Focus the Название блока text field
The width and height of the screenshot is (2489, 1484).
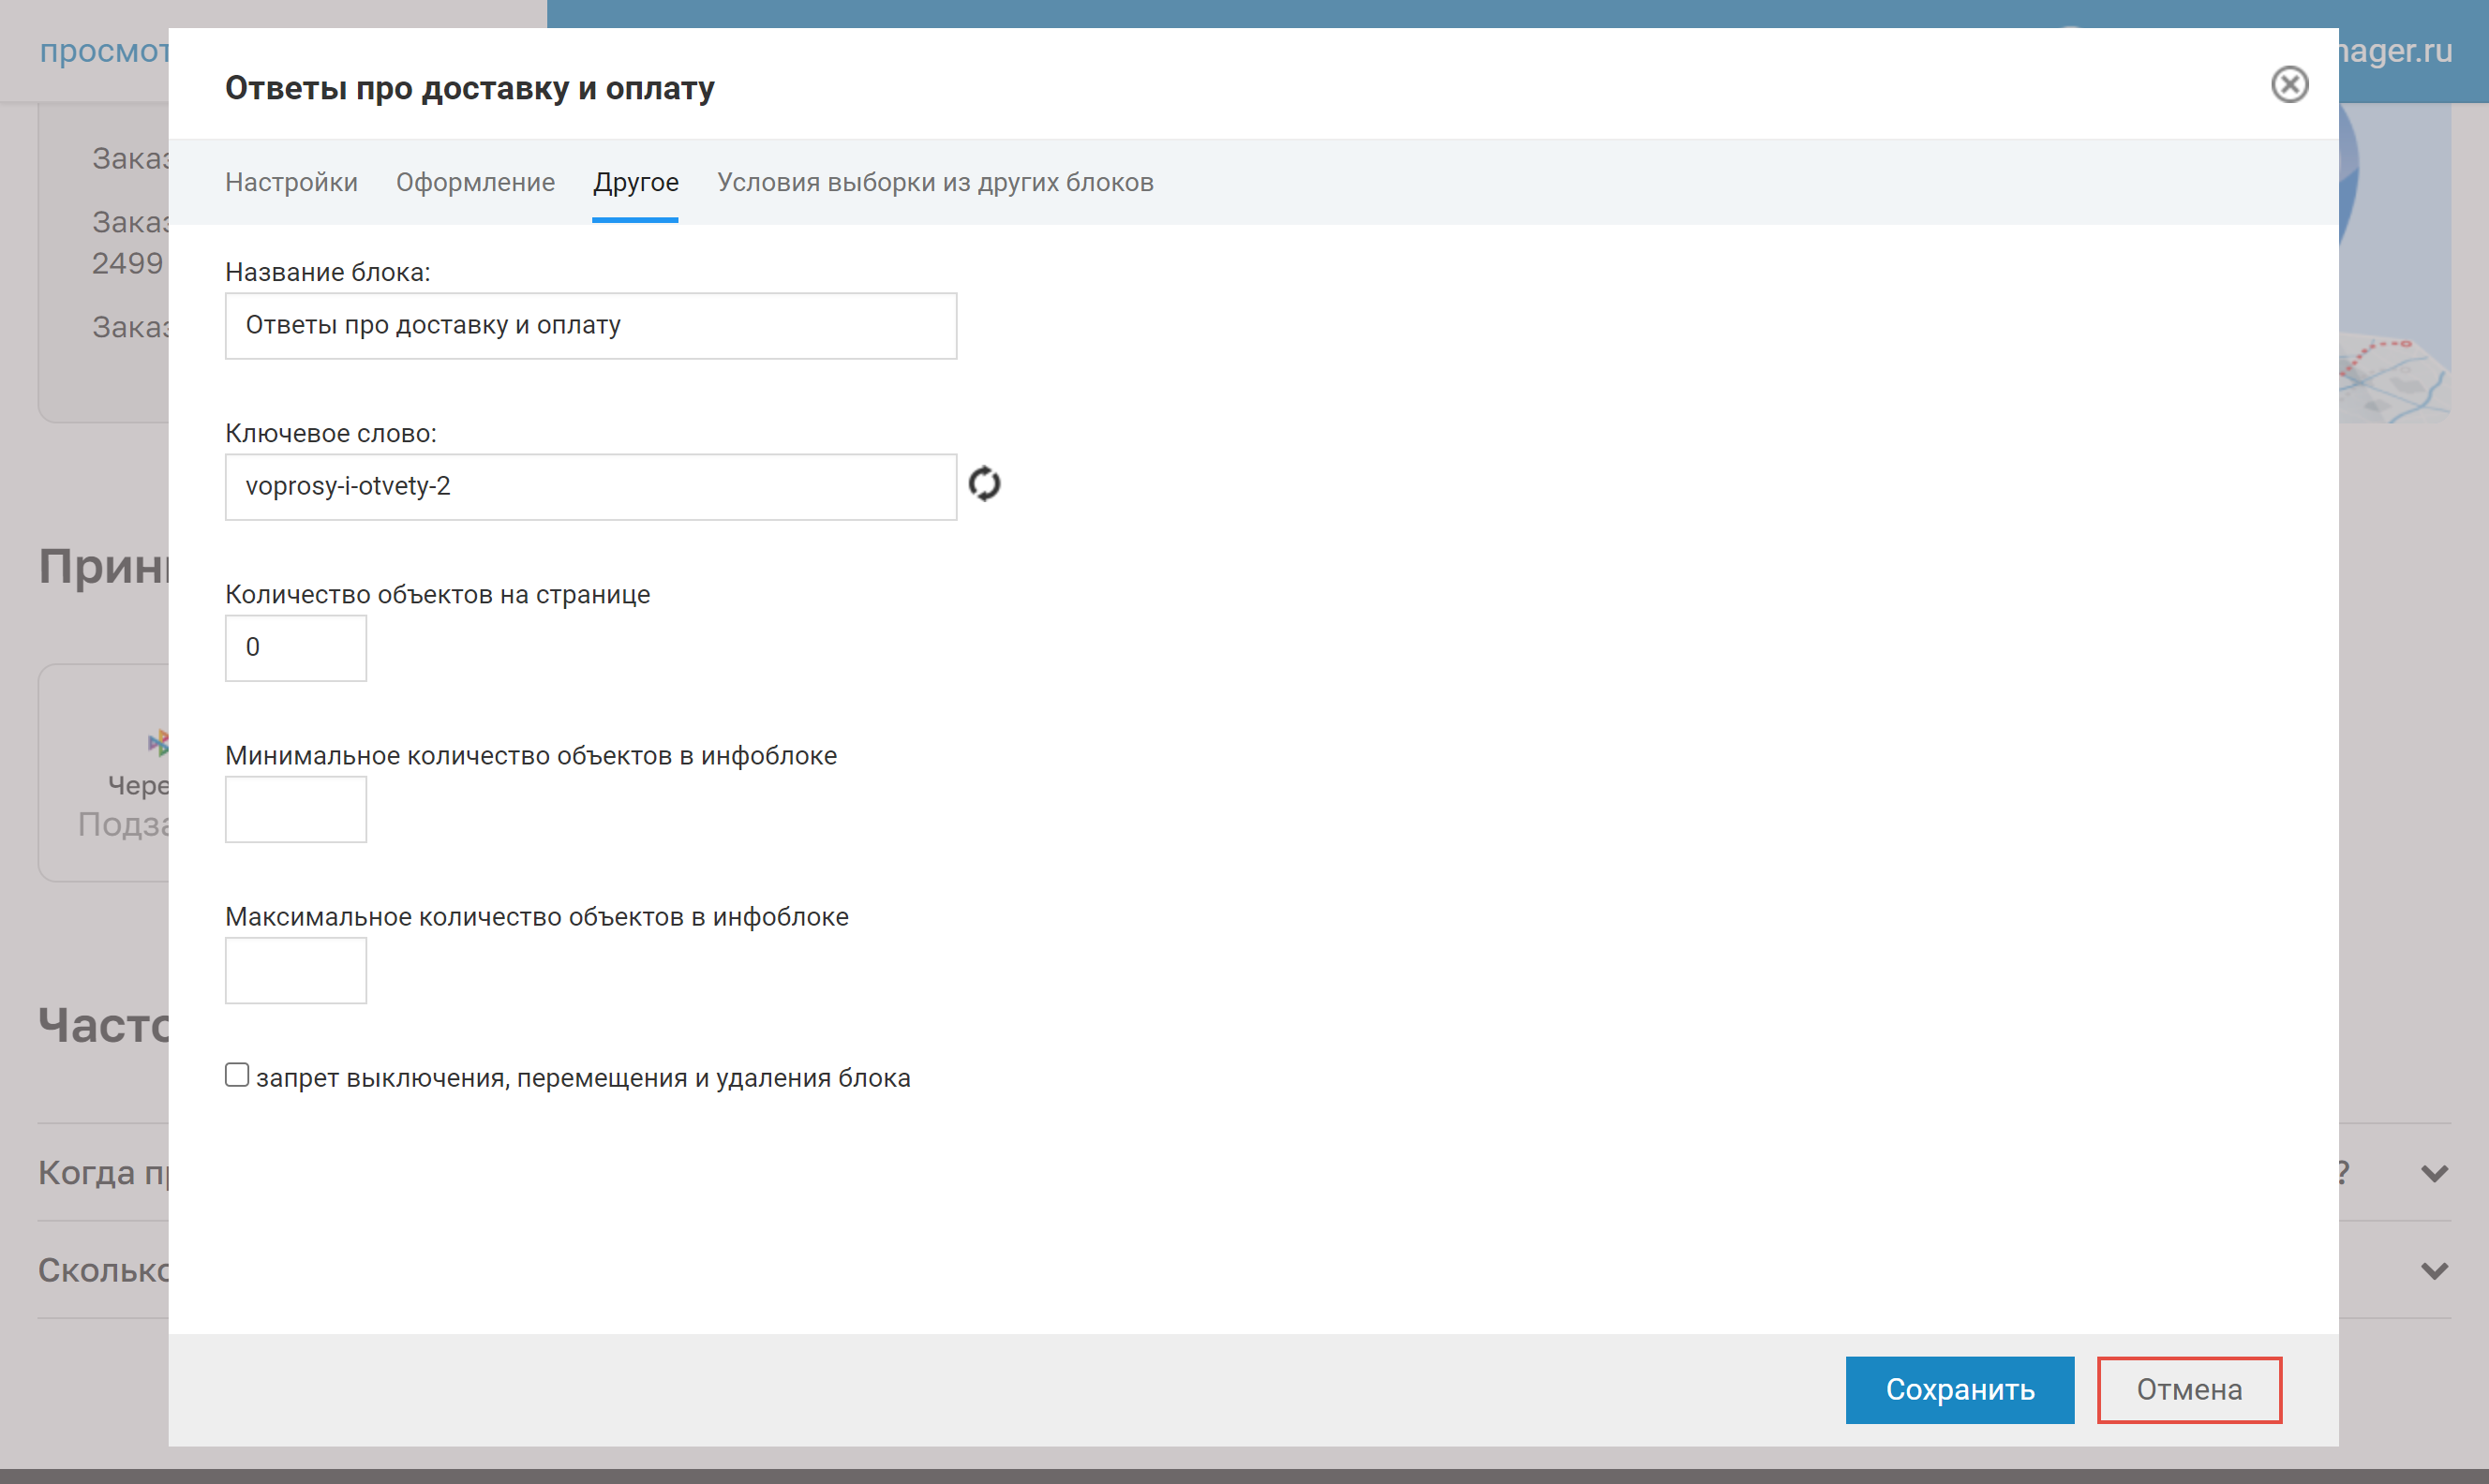click(590, 326)
